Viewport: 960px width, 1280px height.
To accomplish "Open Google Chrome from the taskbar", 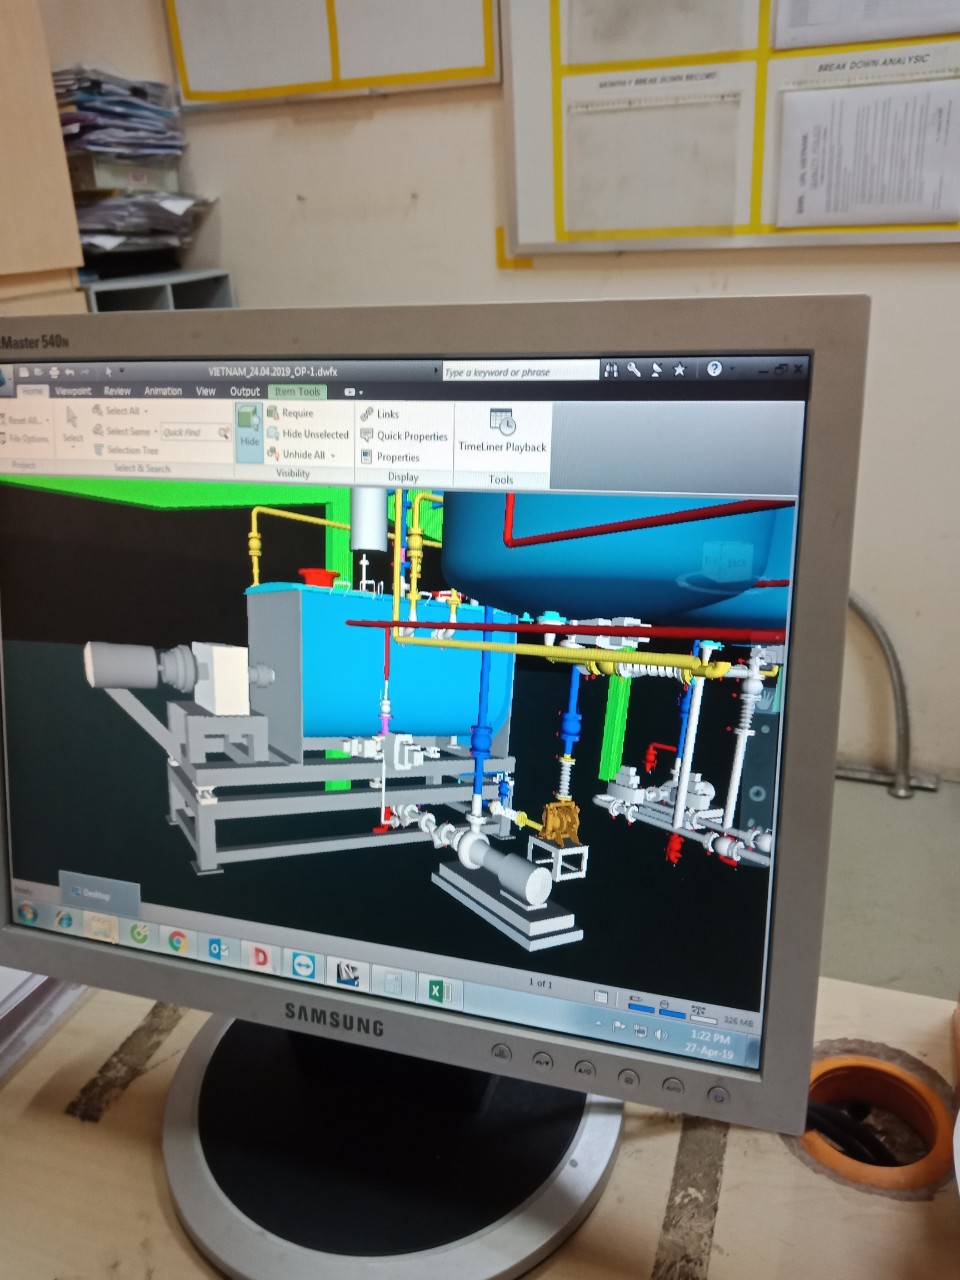I will click(x=178, y=941).
